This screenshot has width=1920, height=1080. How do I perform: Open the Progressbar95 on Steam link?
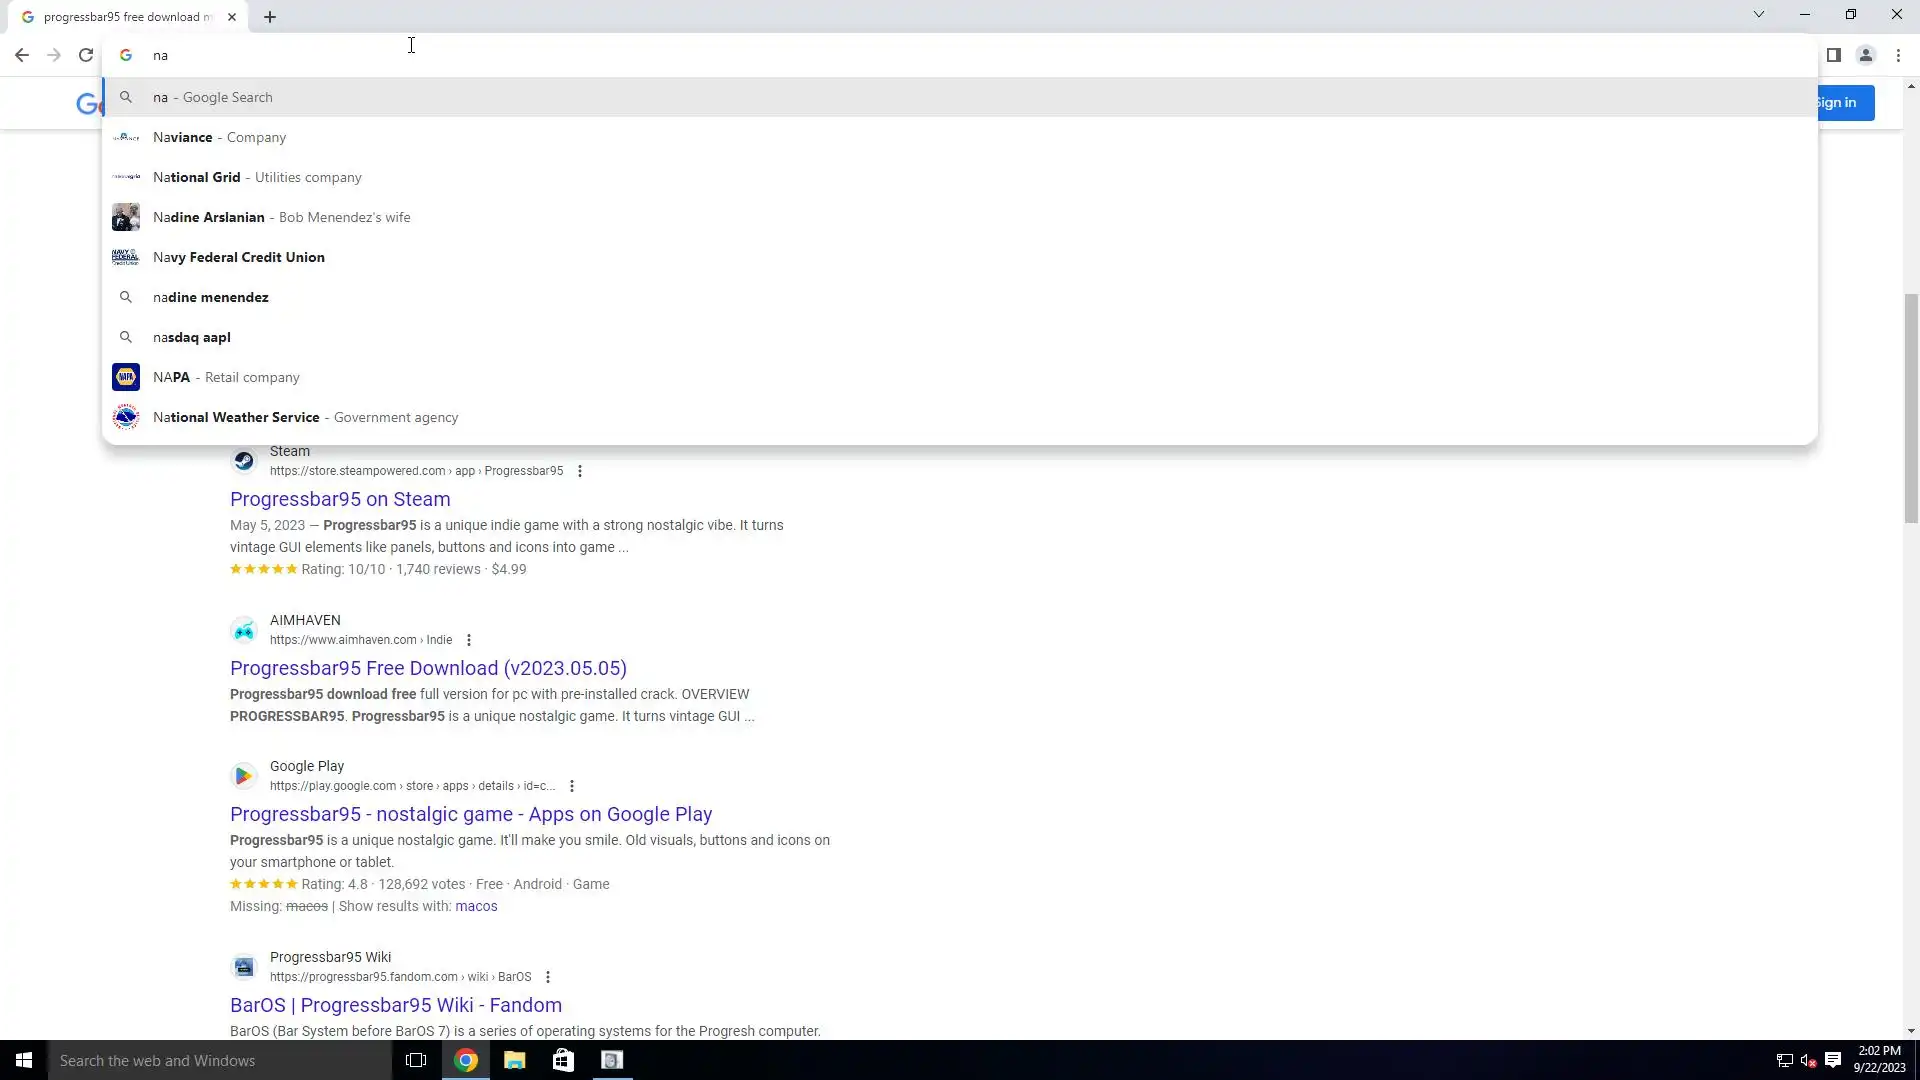[340, 499]
